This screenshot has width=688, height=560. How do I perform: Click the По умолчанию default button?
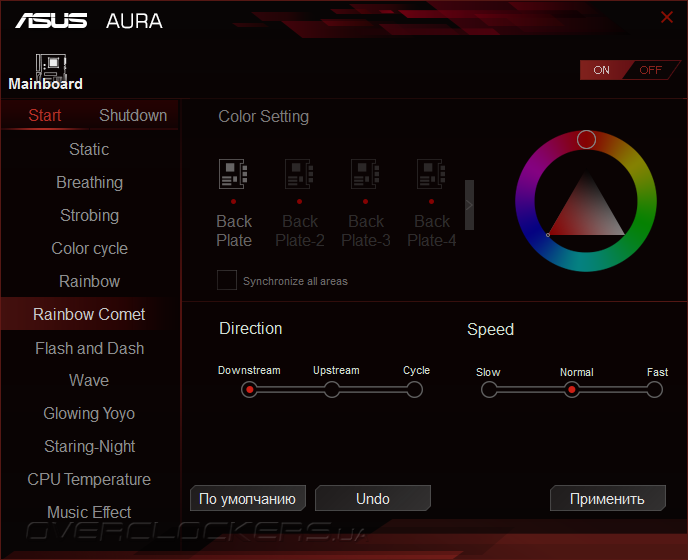pyautogui.click(x=247, y=498)
